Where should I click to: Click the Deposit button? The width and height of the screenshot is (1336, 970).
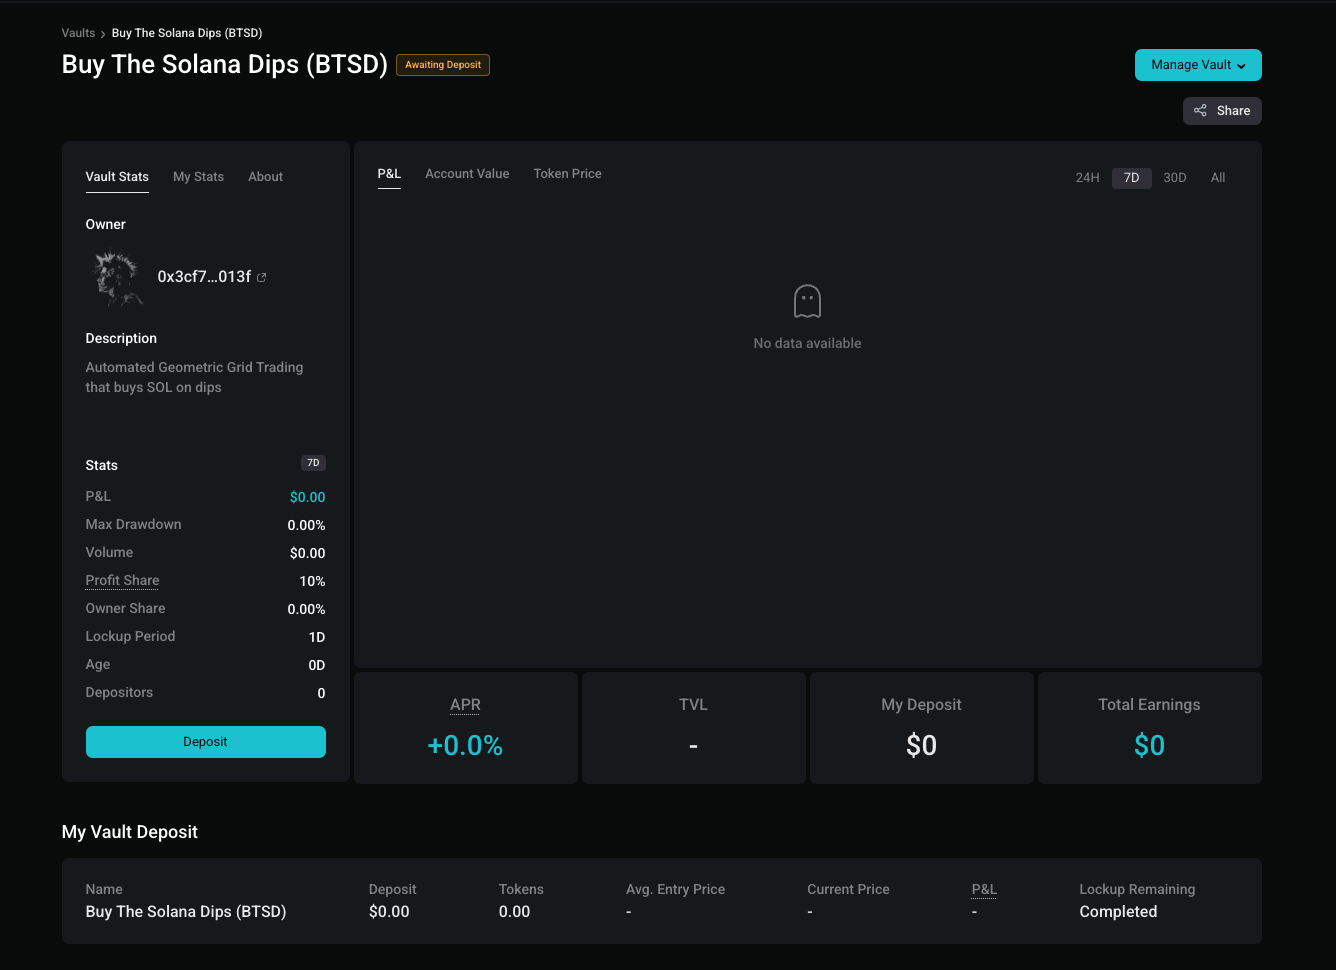point(205,742)
